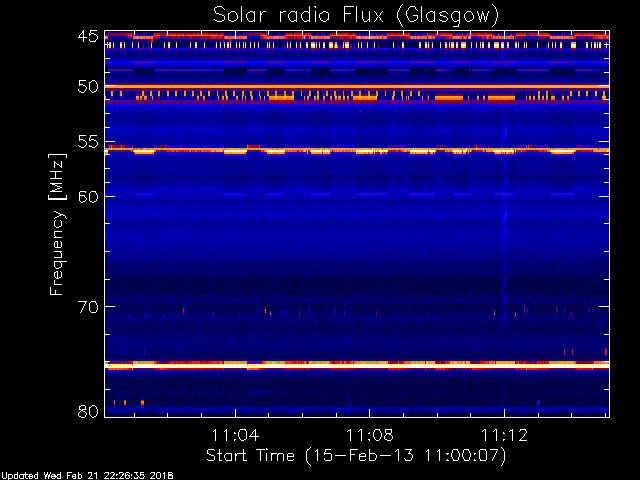Select the 11:12 time tick label
The image size is (640, 480).
click(505, 436)
